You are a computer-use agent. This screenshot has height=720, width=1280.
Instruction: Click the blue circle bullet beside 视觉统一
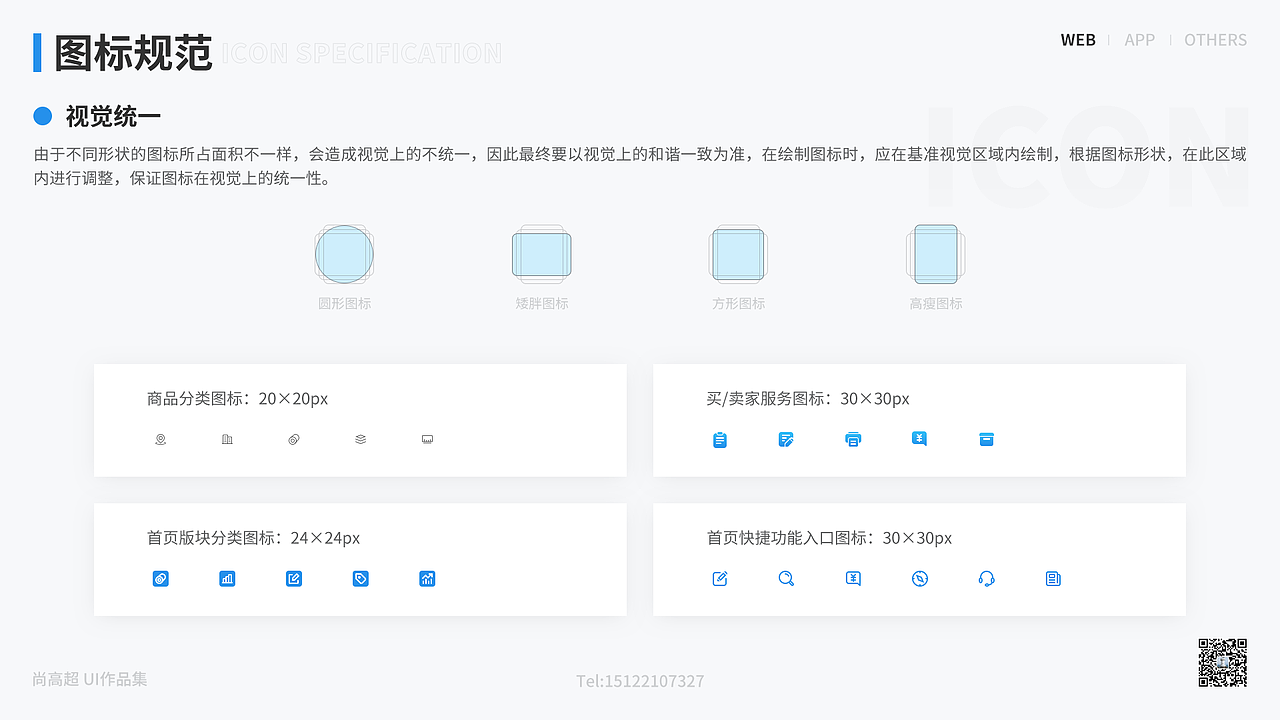42,116
